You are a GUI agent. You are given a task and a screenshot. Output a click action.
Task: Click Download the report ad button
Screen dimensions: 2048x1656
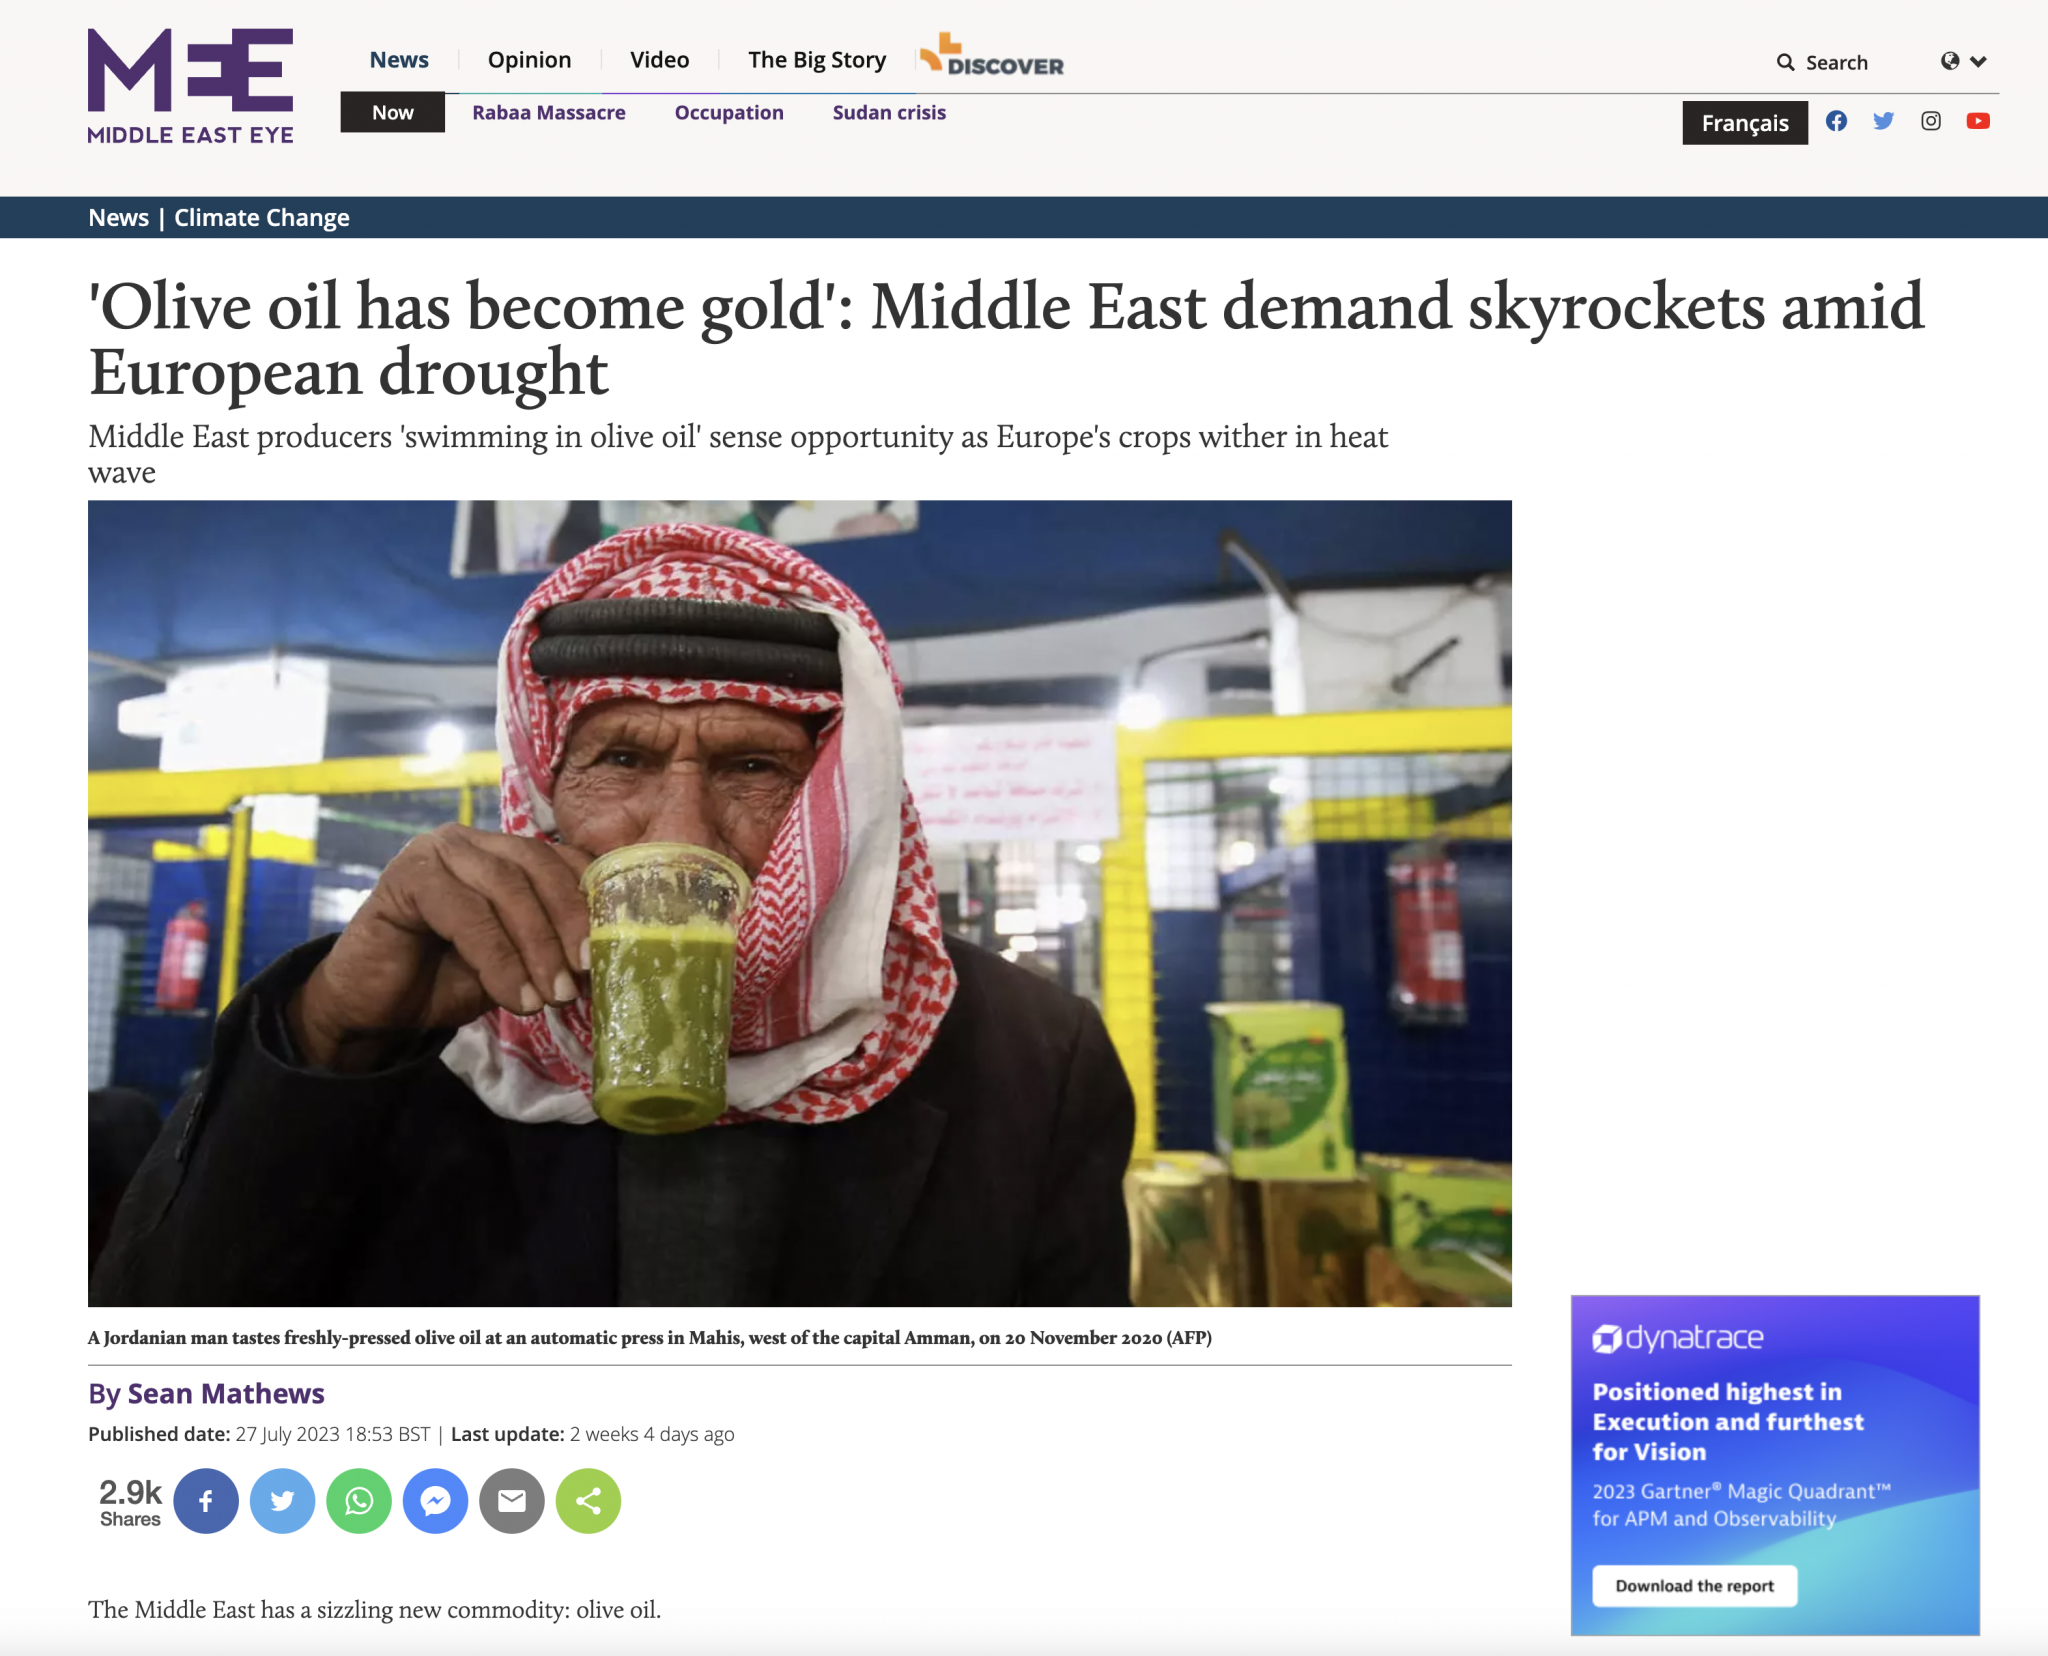1694,1586
